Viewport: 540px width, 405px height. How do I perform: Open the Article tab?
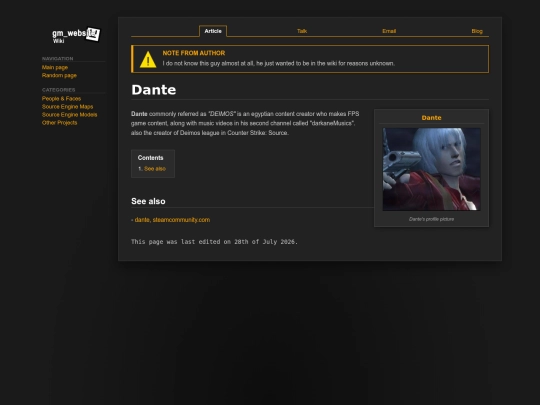coord(213,31)
